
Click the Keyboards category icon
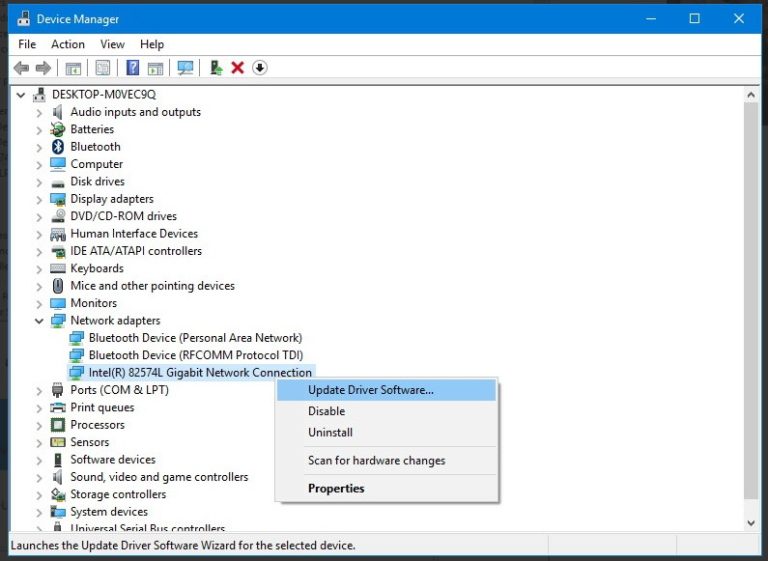coord(58,268)
